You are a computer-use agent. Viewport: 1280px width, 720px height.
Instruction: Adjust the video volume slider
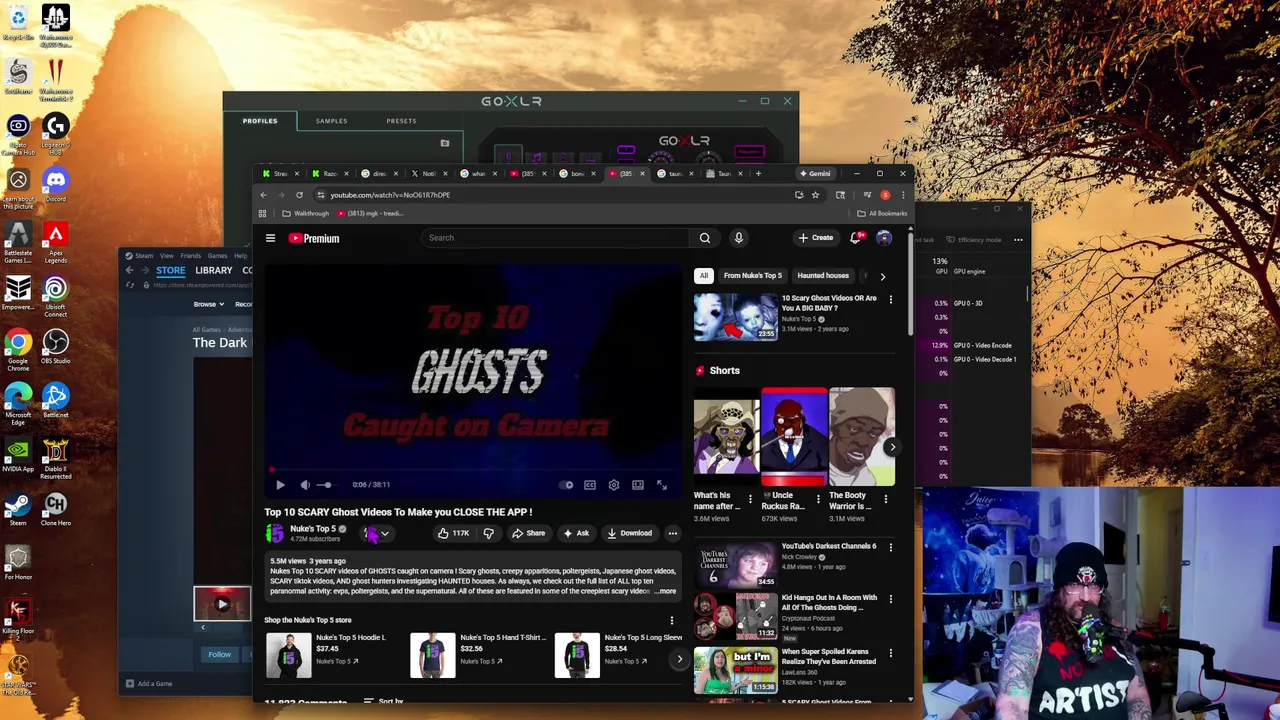point(325,485)
